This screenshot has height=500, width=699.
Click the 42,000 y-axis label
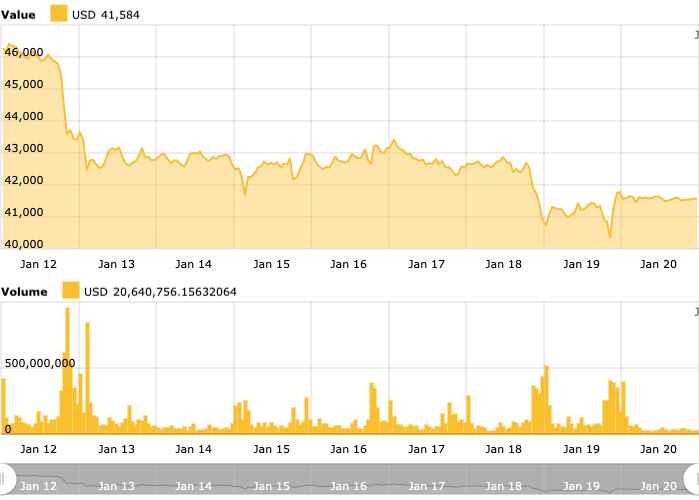click(24, 180)
